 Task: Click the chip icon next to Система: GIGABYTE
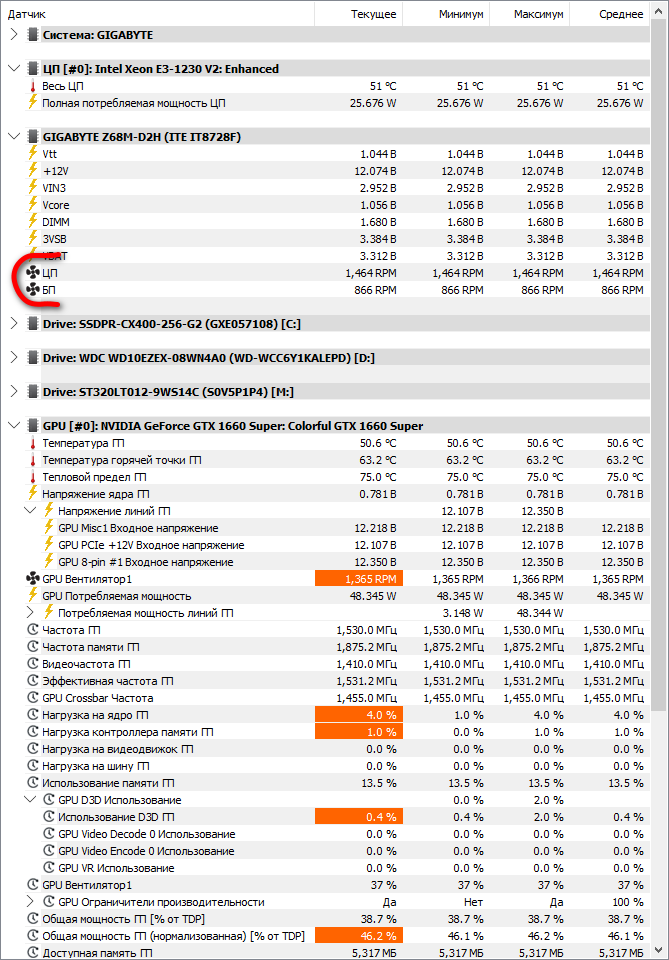(x=33, y=34)
